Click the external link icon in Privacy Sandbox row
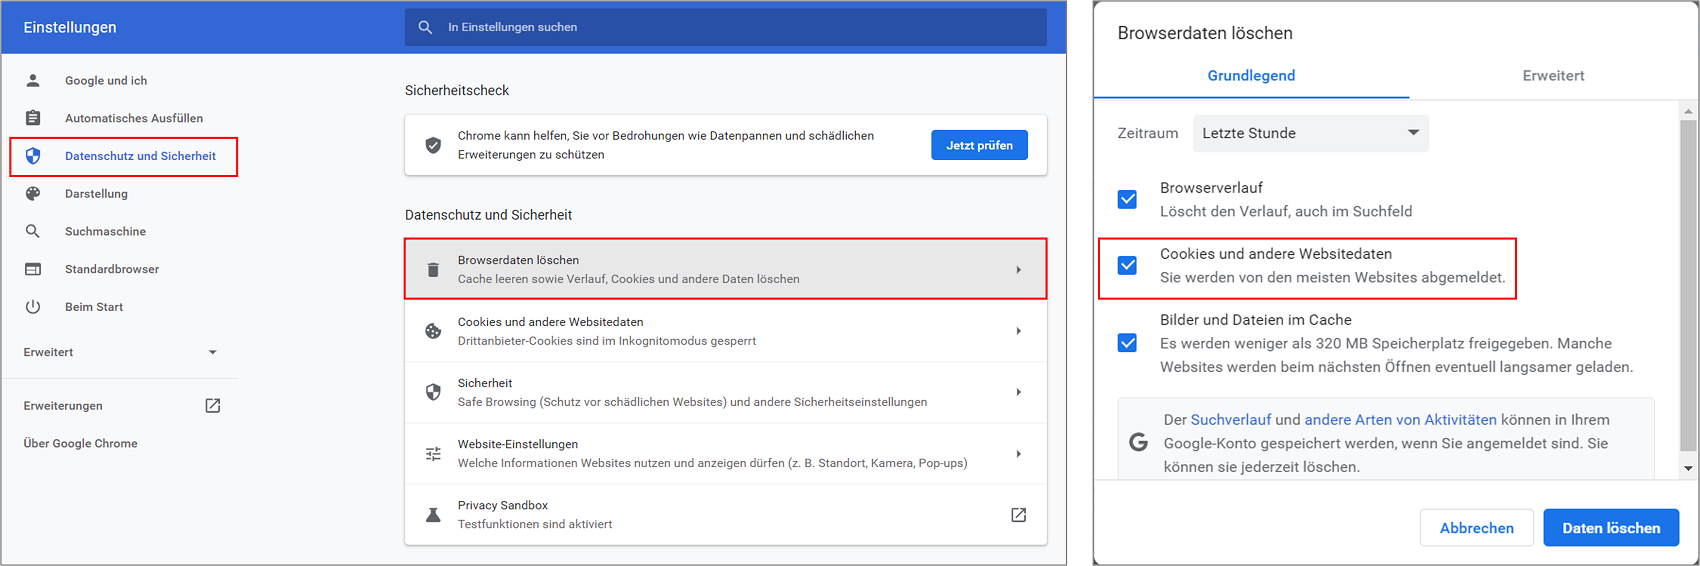This screenshot has height=566, width=1700. pyautogui.click(x=1018, y=515)
